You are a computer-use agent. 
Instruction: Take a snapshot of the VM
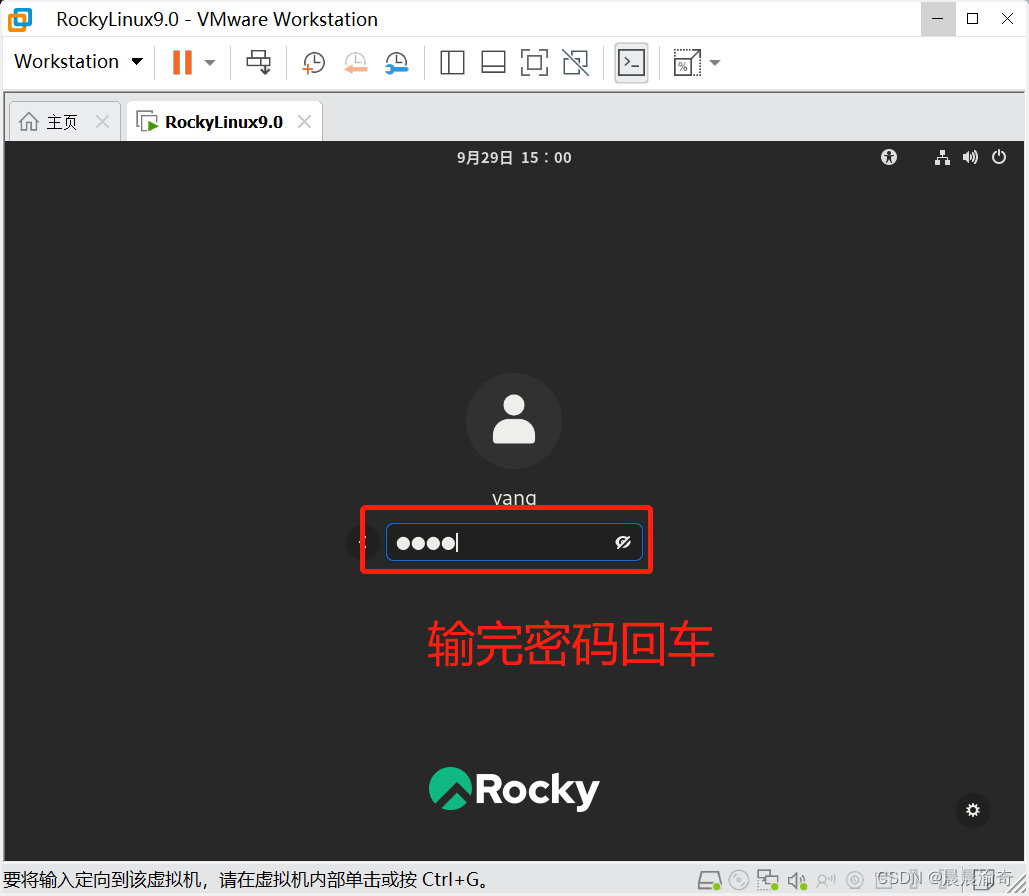[314, 63]
